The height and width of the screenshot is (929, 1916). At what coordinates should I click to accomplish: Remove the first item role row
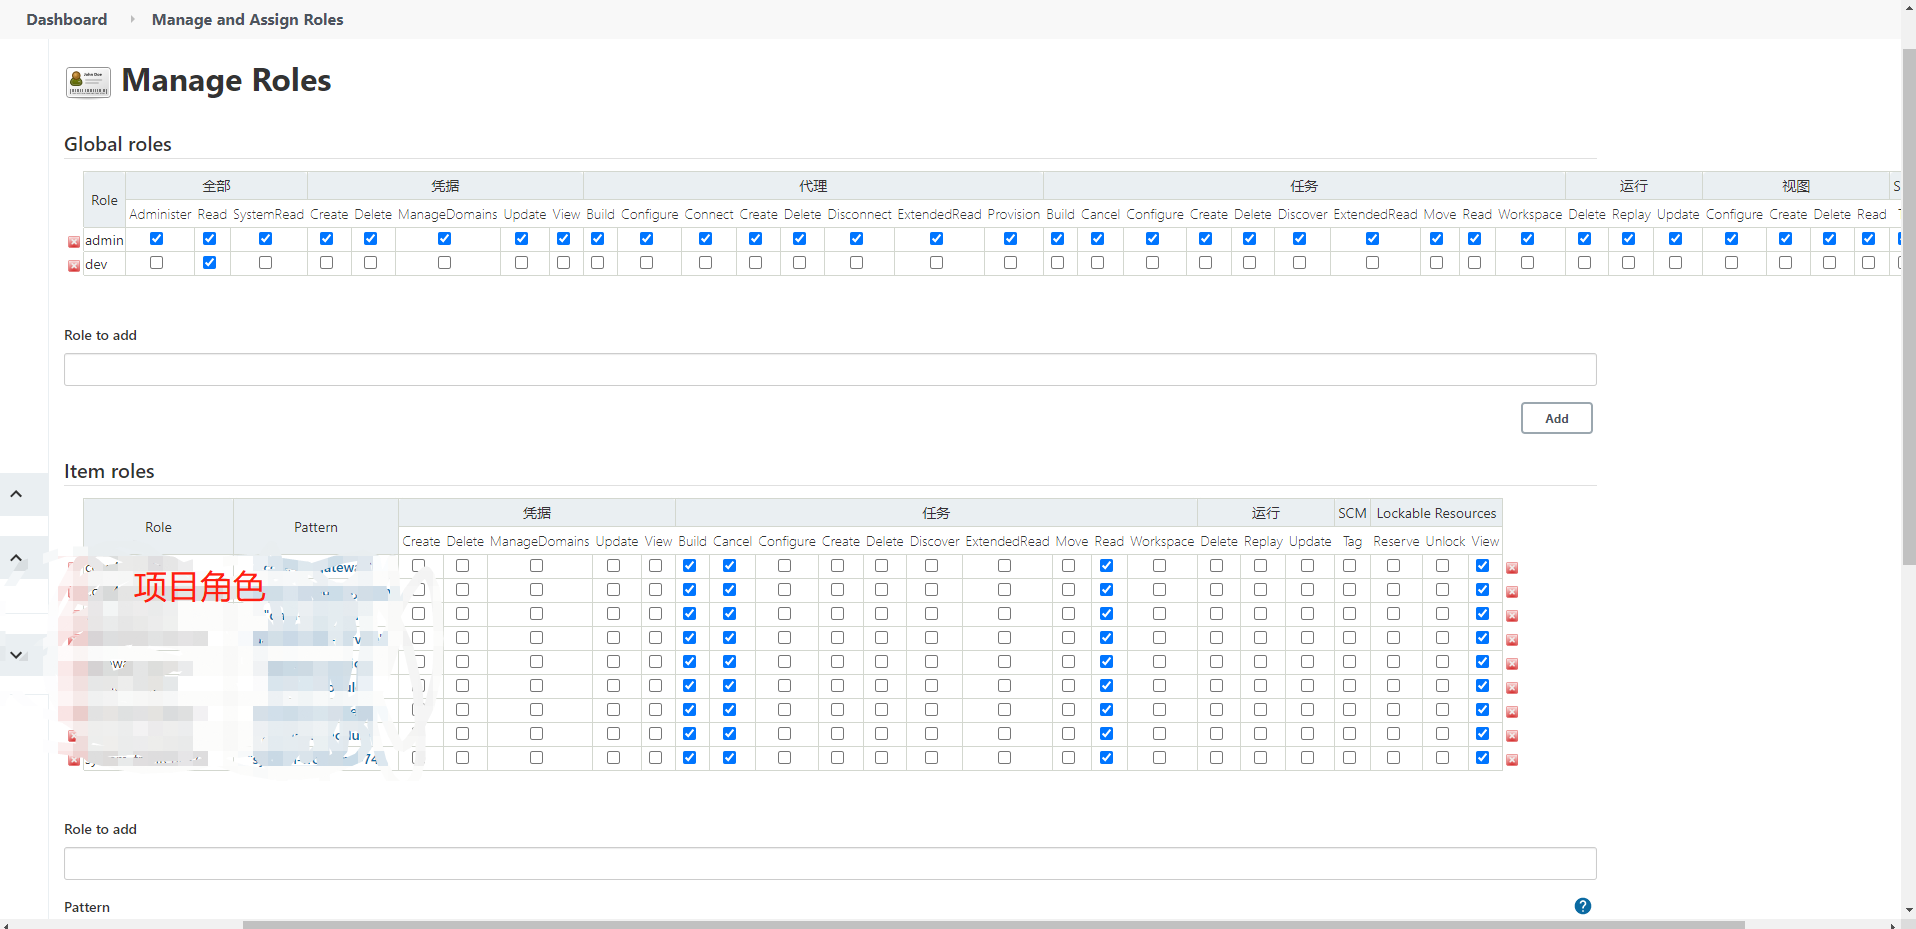click(1512, 568)
